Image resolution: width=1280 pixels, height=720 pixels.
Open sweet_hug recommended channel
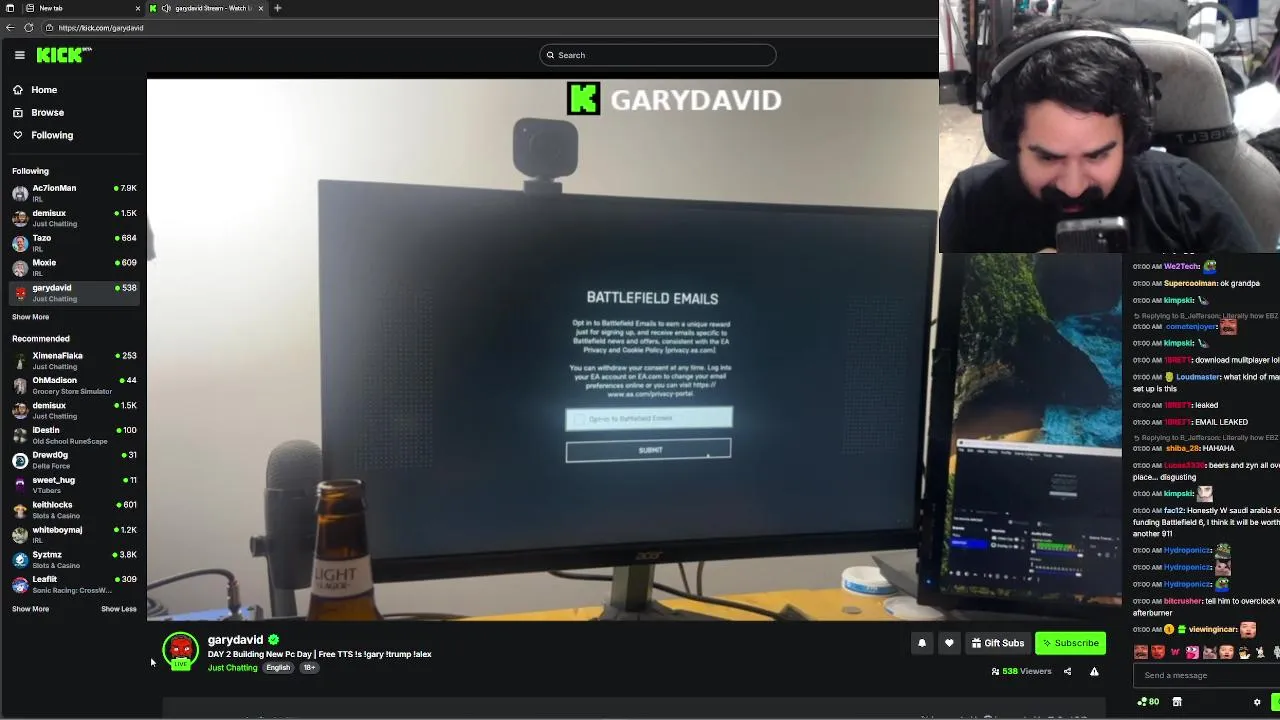click(74, 485)
